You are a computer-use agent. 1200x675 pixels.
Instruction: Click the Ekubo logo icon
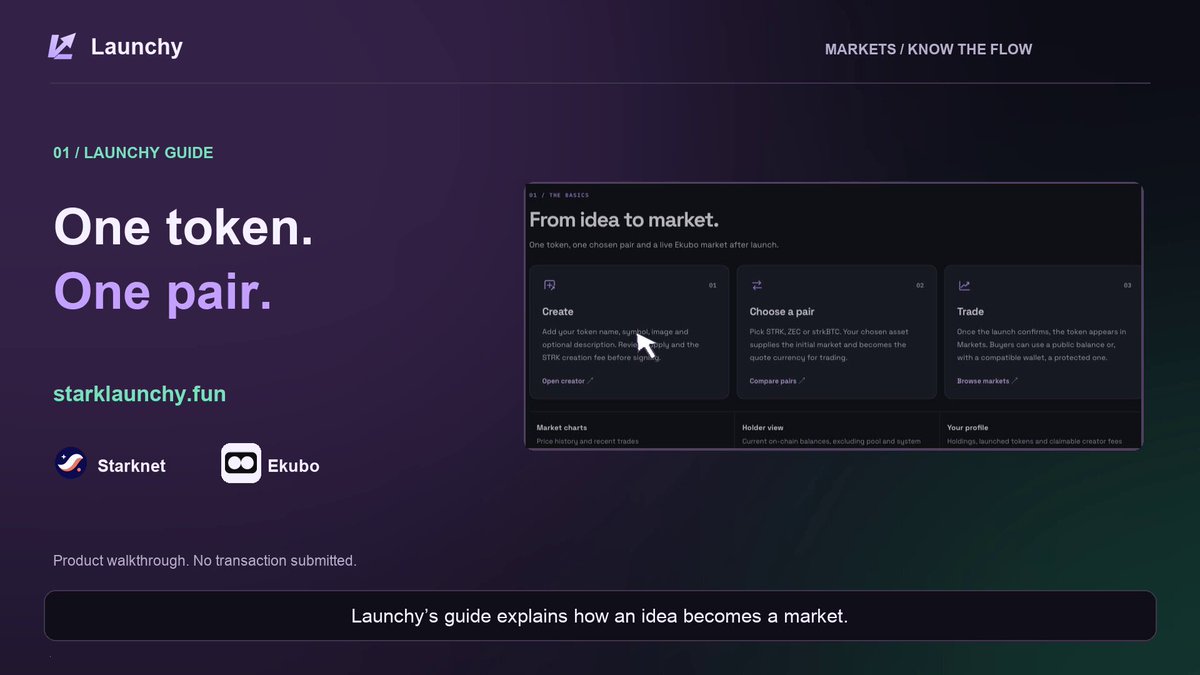(x=241, y=463)
